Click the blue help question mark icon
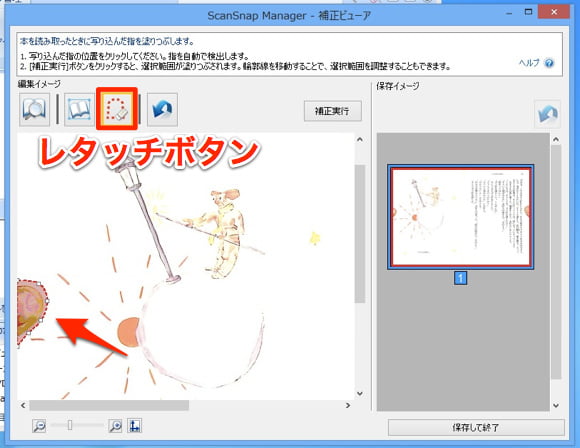580x448 pixels. [x=549, y=63]
